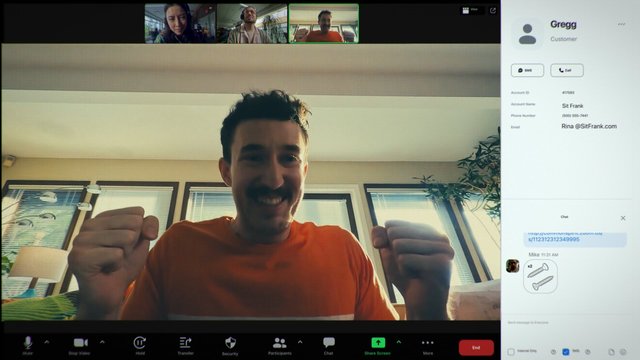The width and height of the screenshot is (640, 360).
Task: Open the emoji picker icon
Action: (623, 351)
